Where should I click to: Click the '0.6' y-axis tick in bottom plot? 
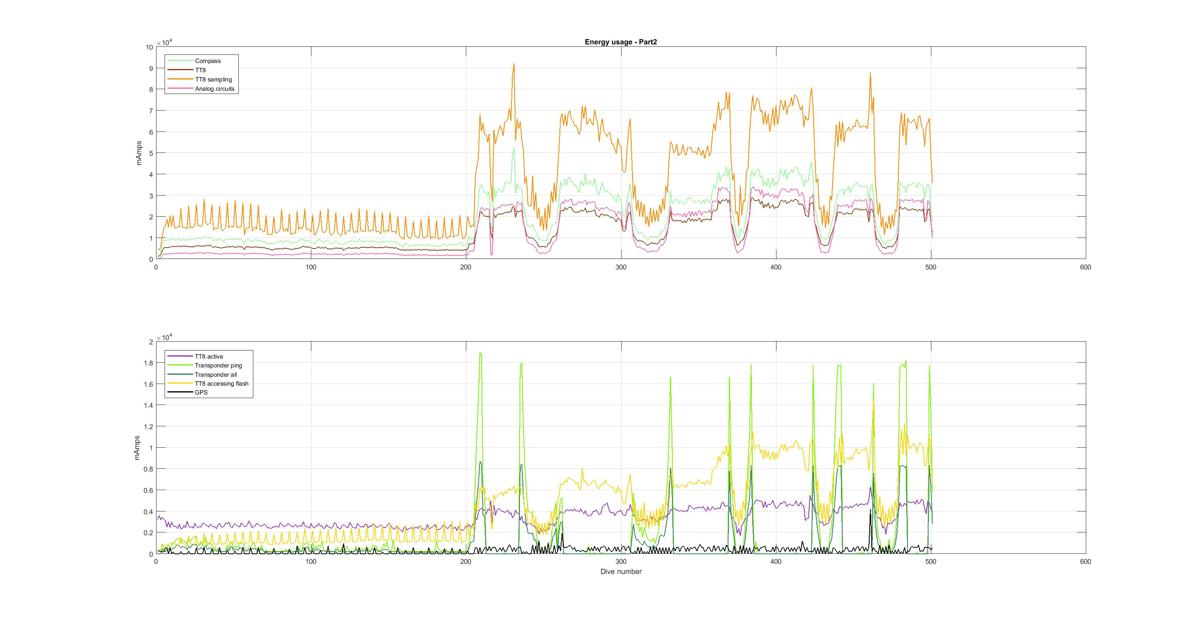tap(148, 491)
